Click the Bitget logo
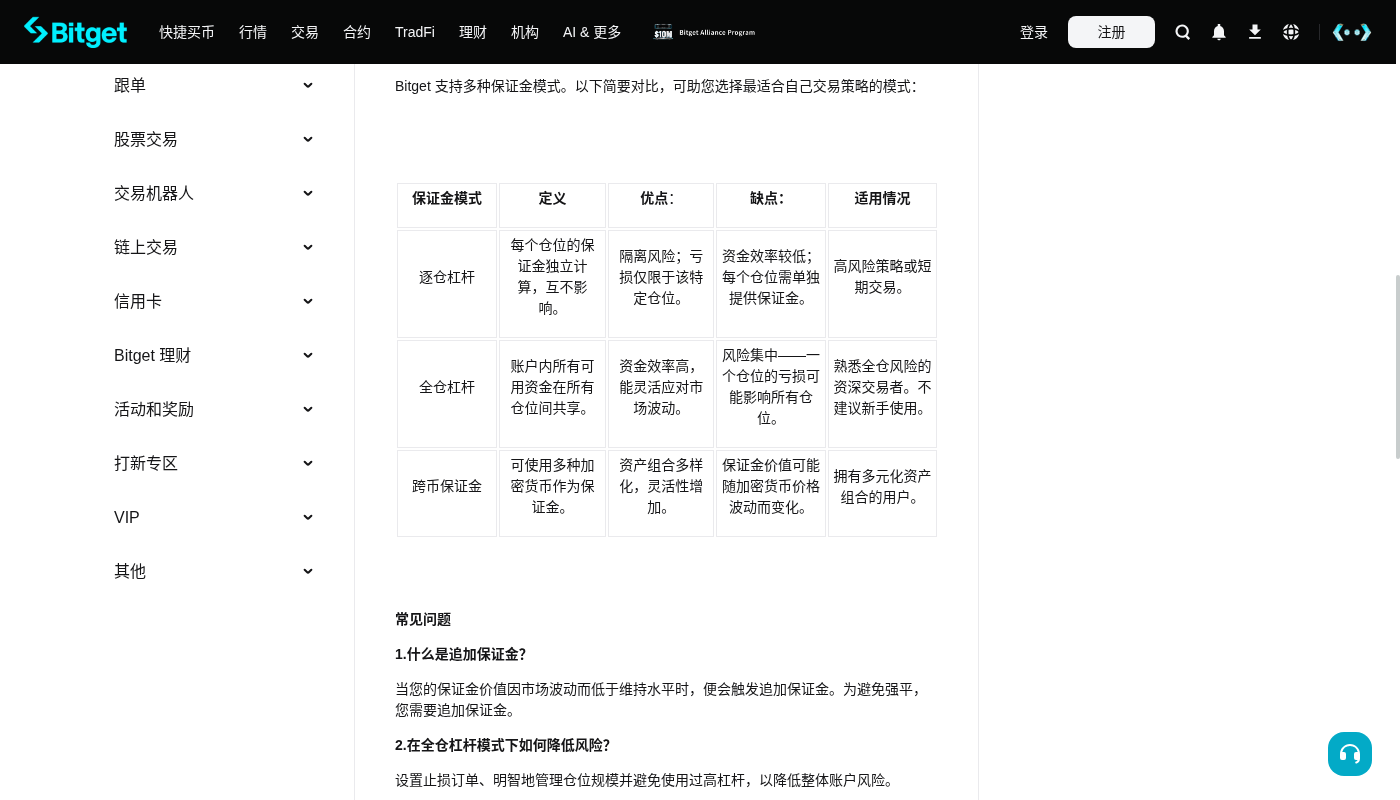This screenshot has width=1400, height=800. click(75, 32)
